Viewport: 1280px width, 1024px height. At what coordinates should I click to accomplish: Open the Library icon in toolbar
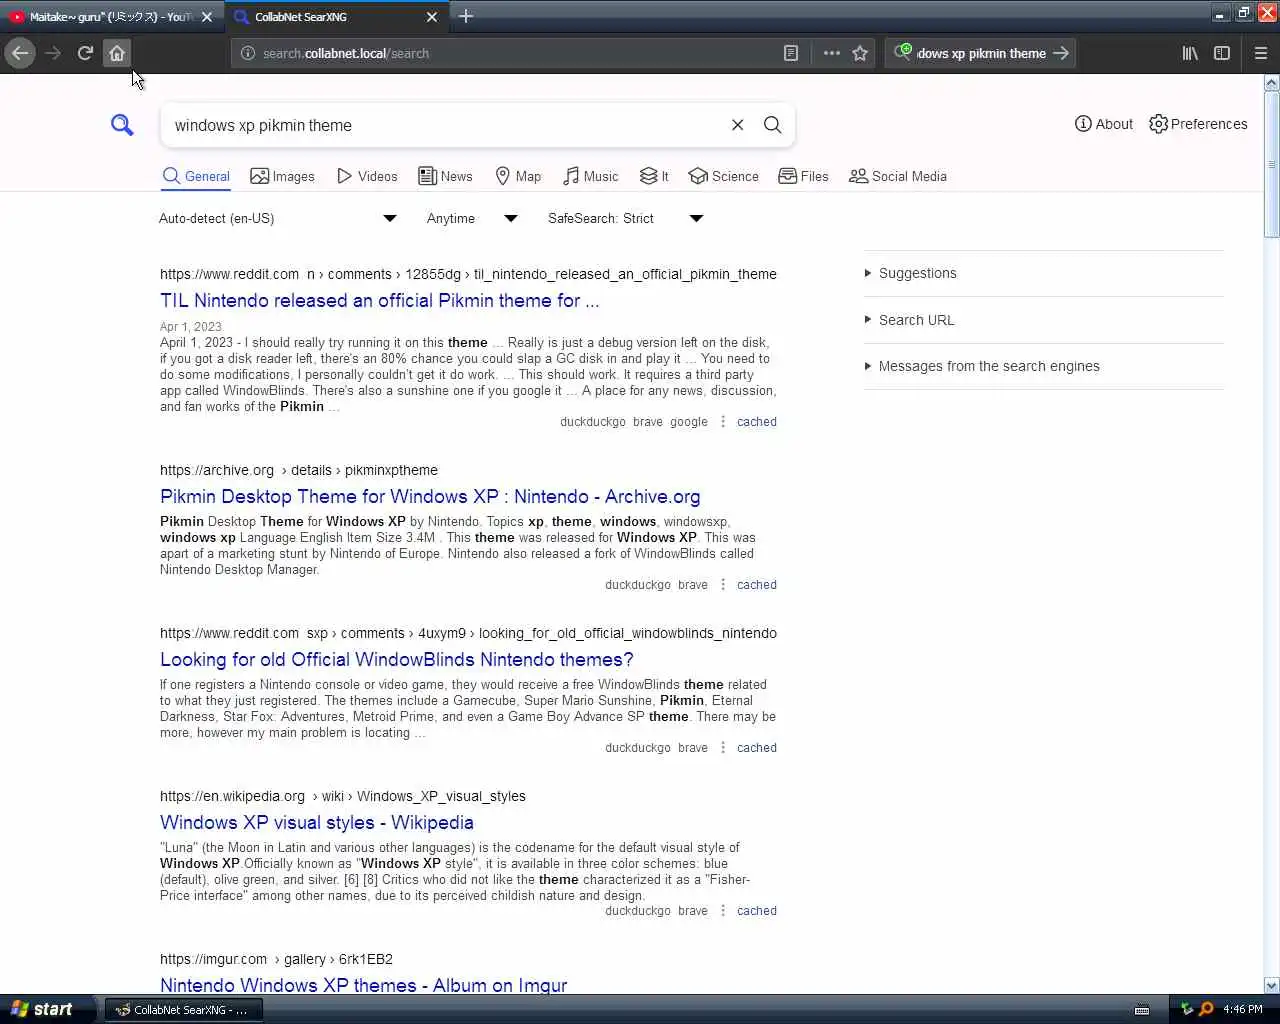1190,53
